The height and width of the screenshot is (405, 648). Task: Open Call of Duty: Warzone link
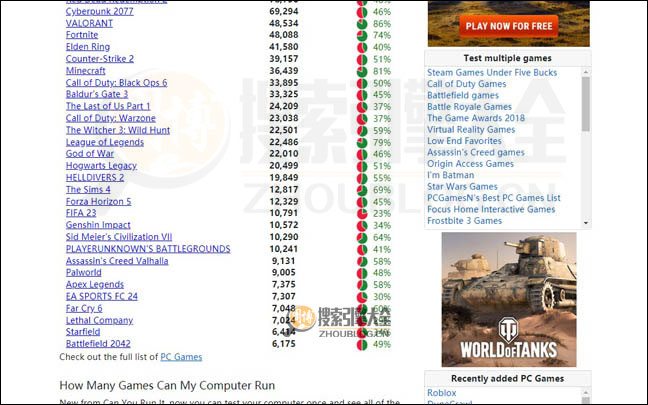pos(111,118)
